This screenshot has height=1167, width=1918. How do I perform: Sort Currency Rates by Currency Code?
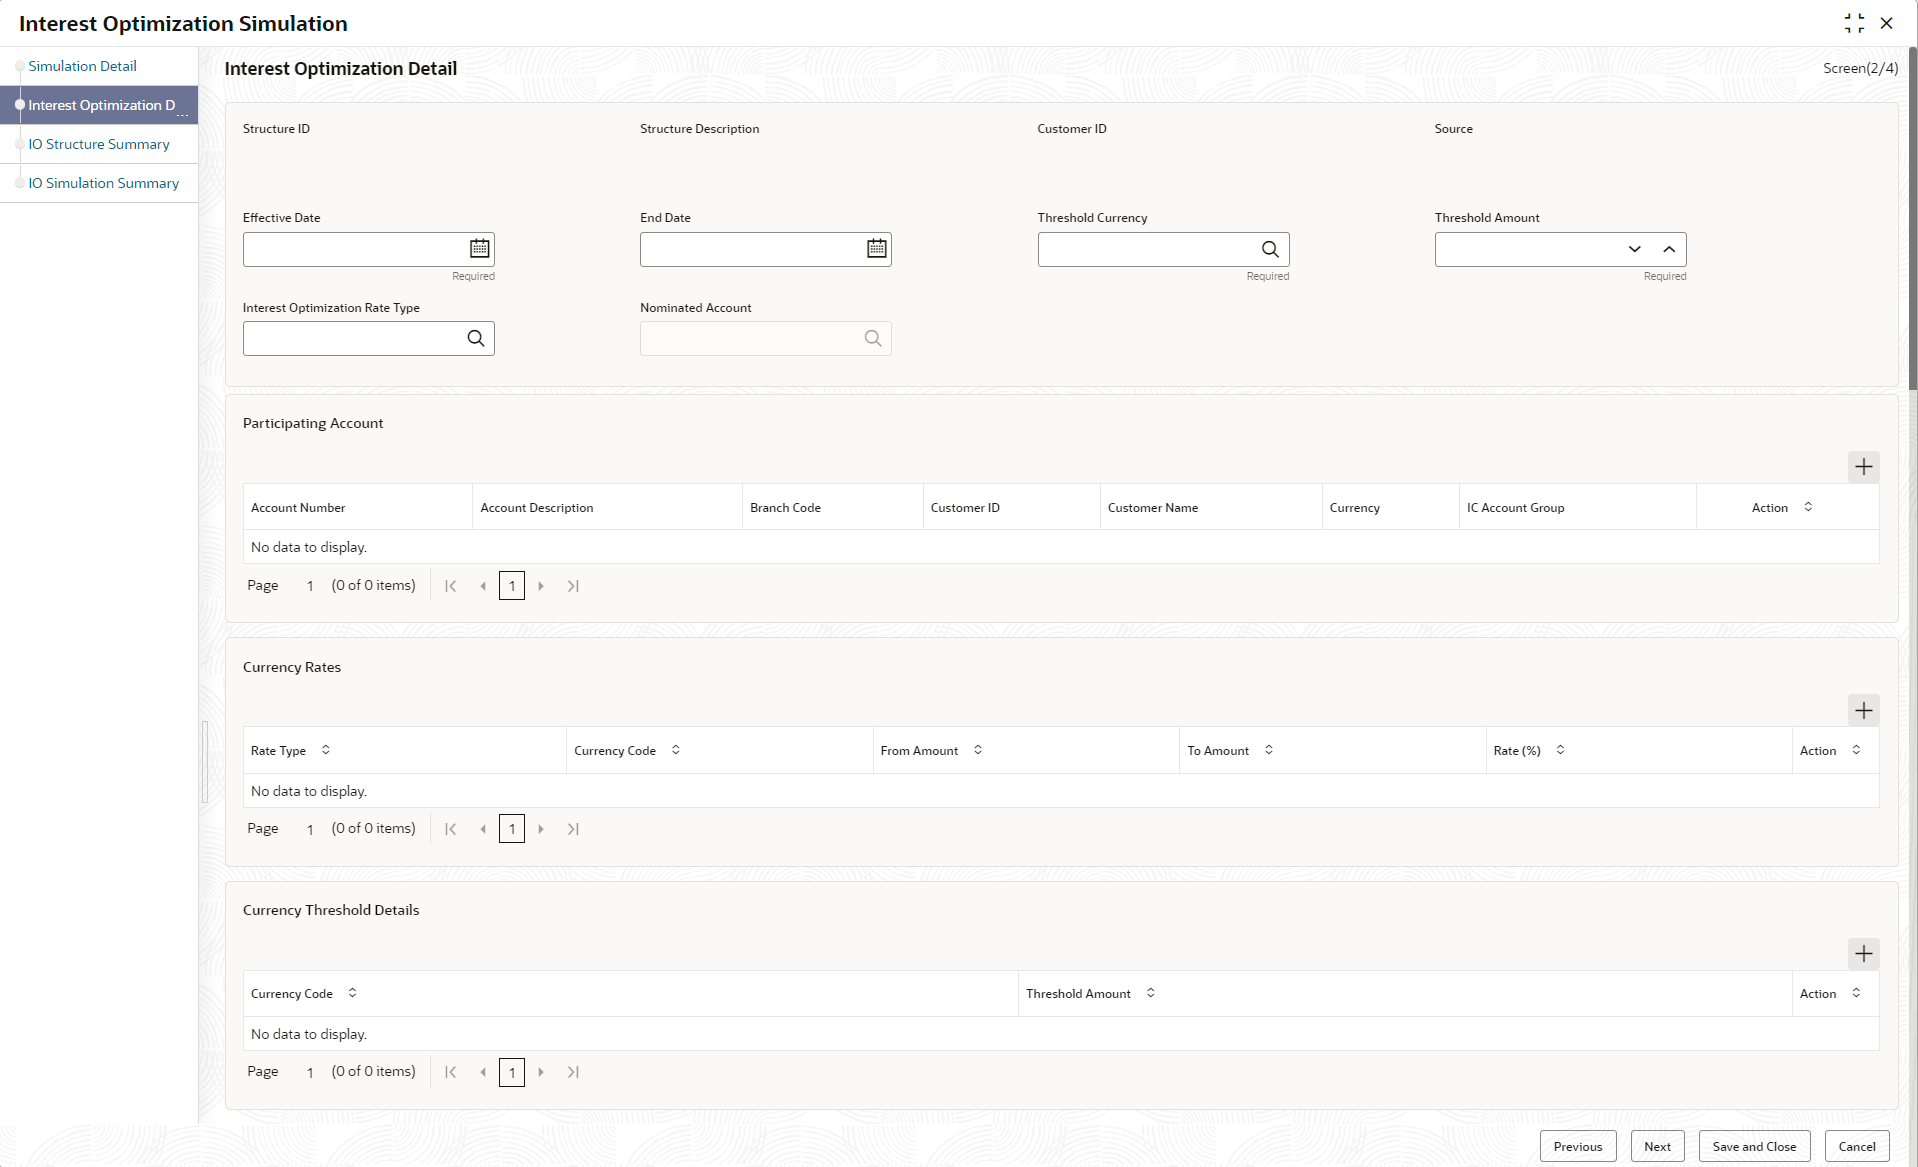[x=676, y=750]
